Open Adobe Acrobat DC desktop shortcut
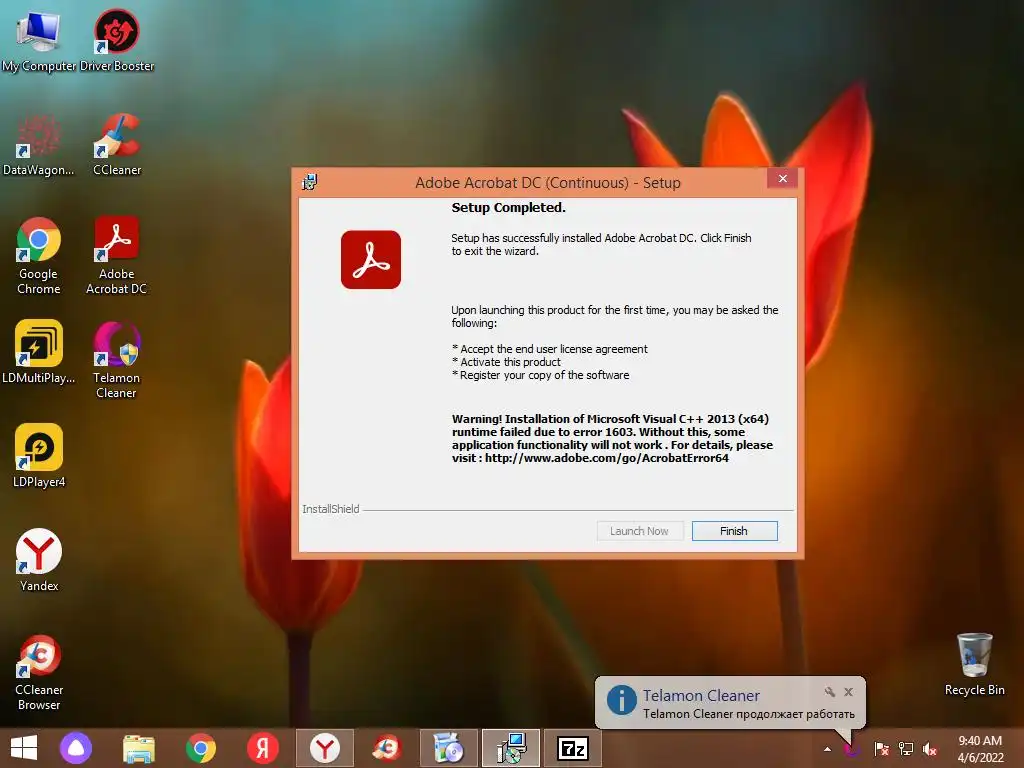 tap(116, 256)
